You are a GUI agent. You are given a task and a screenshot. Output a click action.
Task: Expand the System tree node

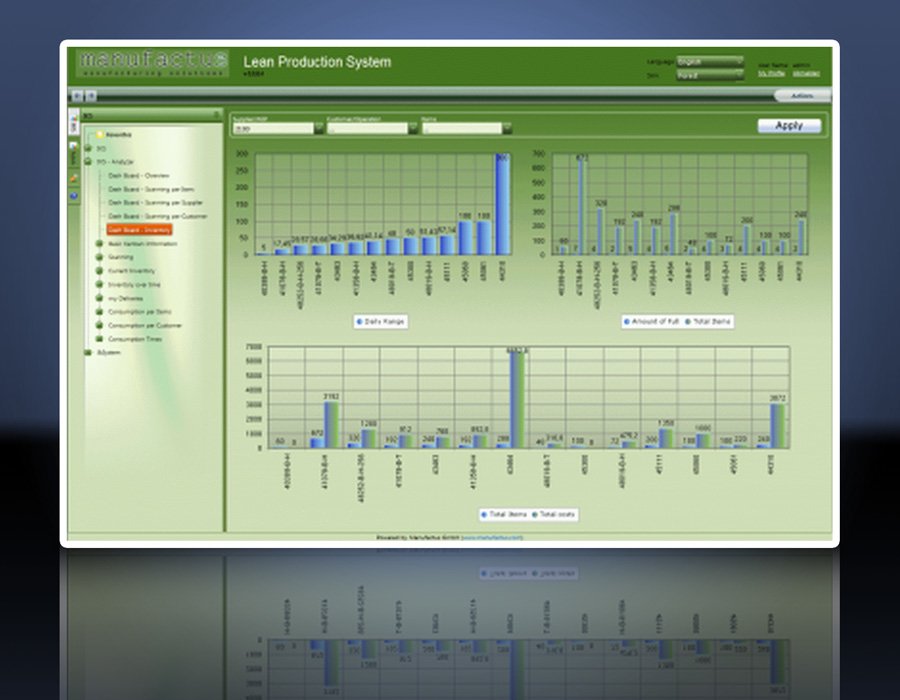[x=88, y=352]
